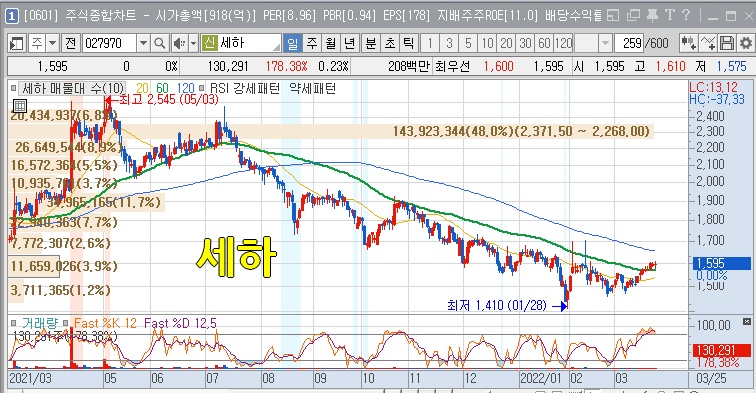
Task: Click the stock code field 027970
Action: (109, 43)
